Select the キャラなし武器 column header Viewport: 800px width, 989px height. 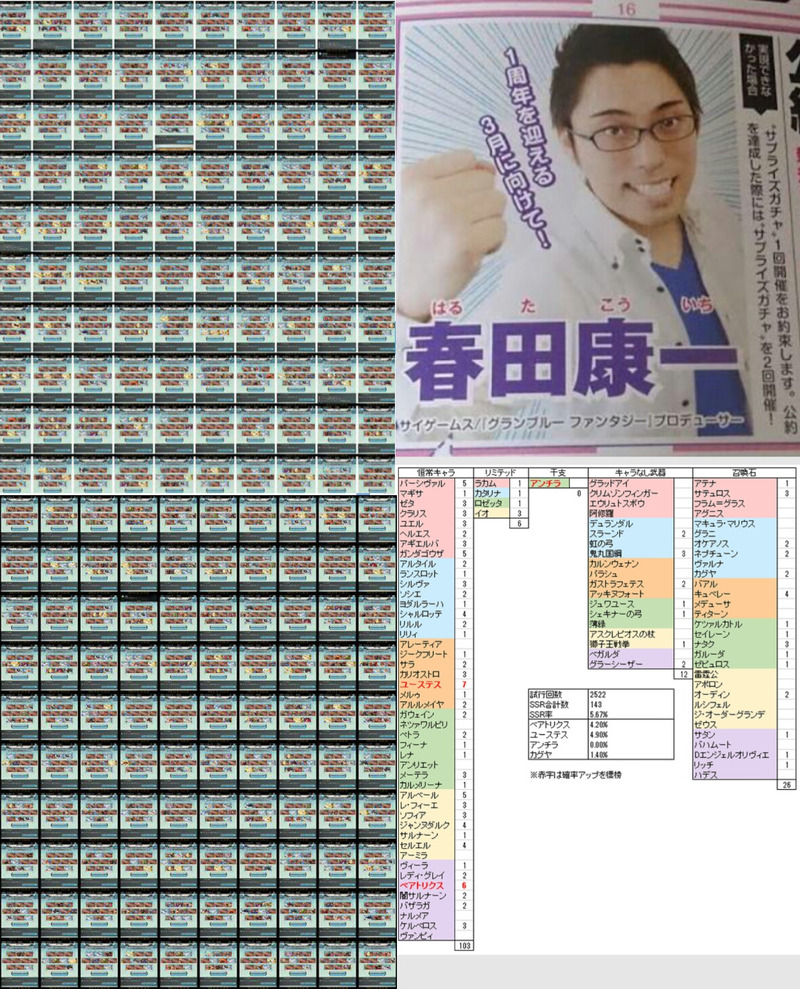tap(640, 472)
